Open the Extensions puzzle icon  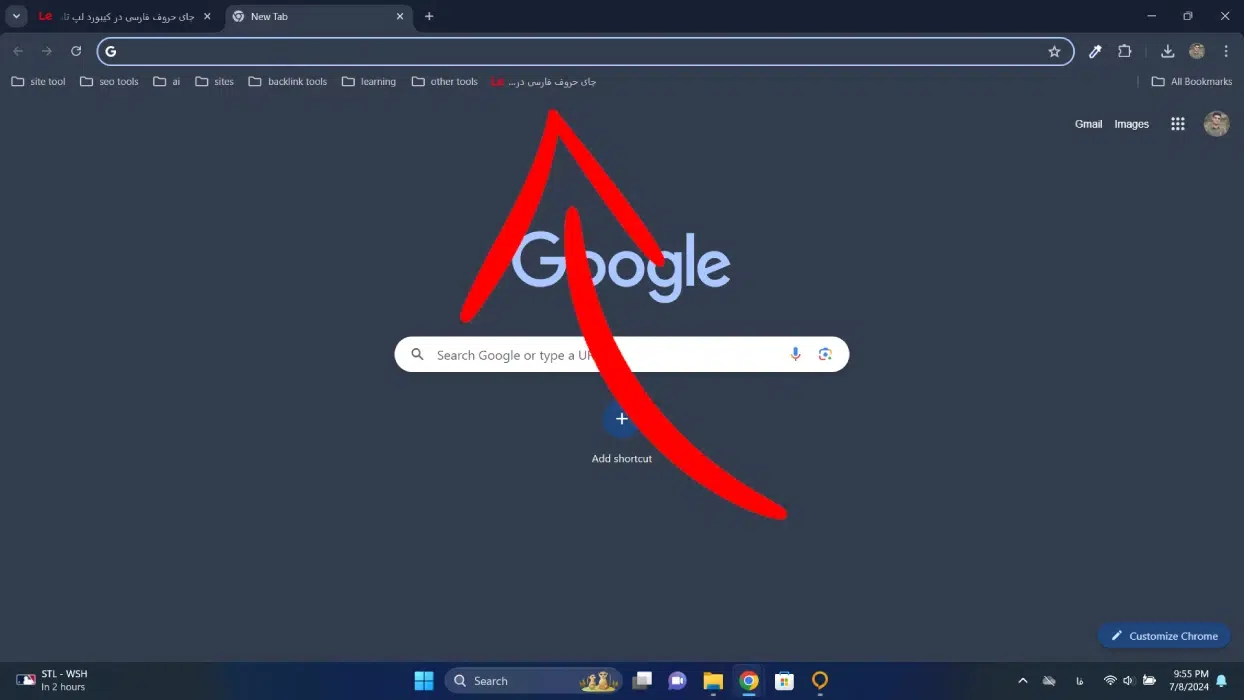[x=1125, y=52]
